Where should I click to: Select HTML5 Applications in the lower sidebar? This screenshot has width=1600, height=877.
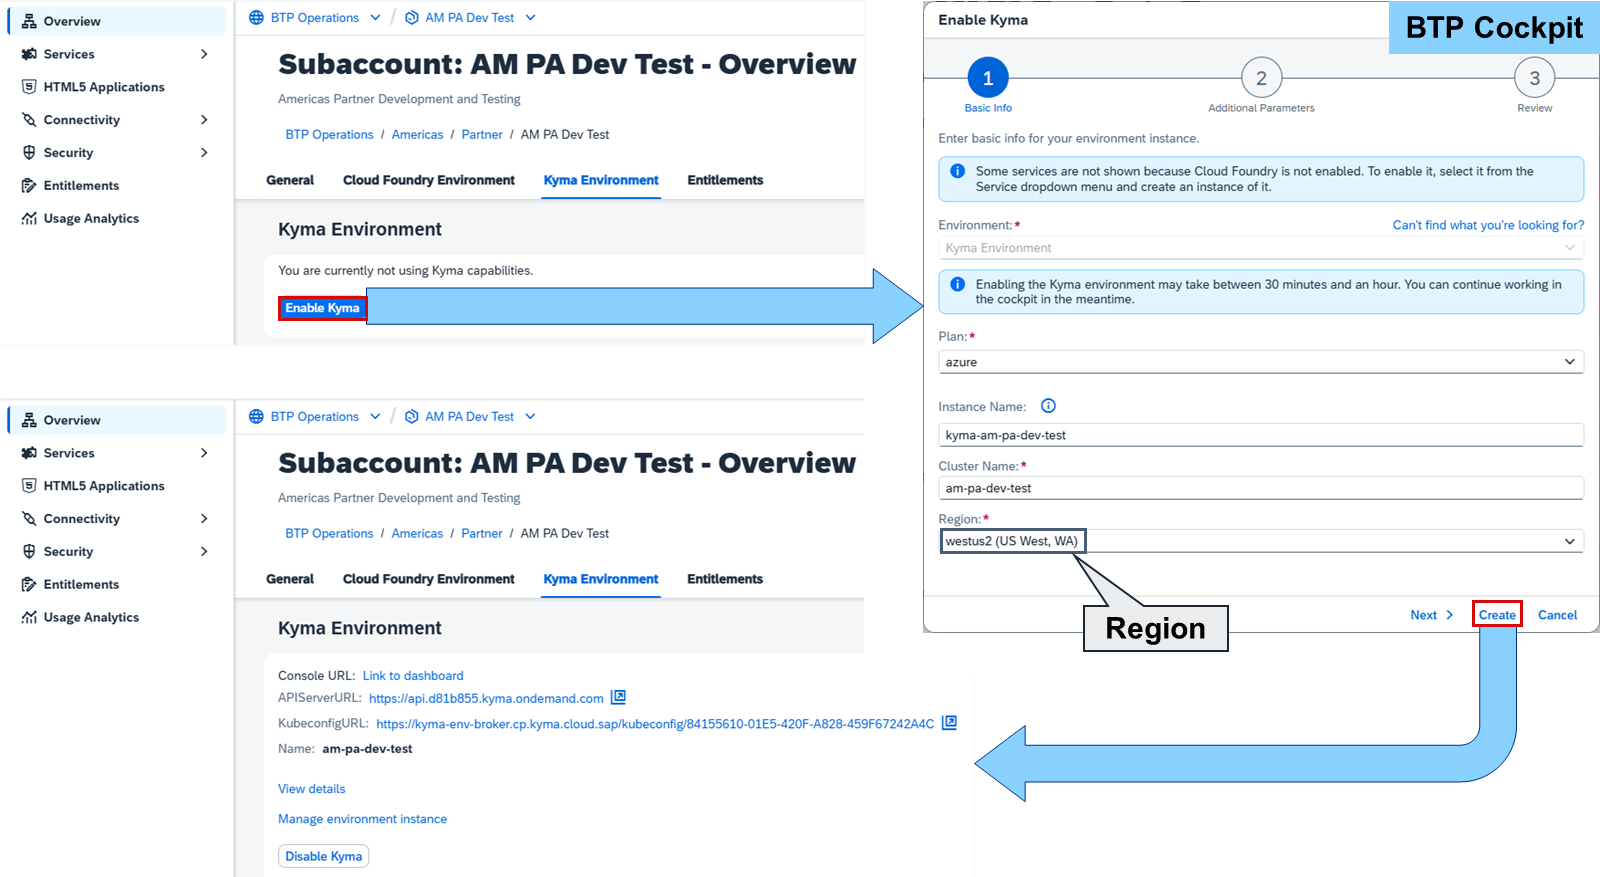pos(104,486)
